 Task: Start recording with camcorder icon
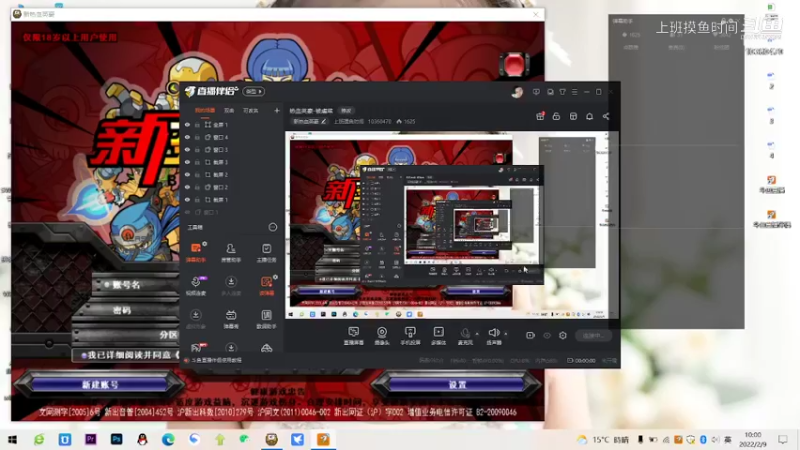(530, 335)
